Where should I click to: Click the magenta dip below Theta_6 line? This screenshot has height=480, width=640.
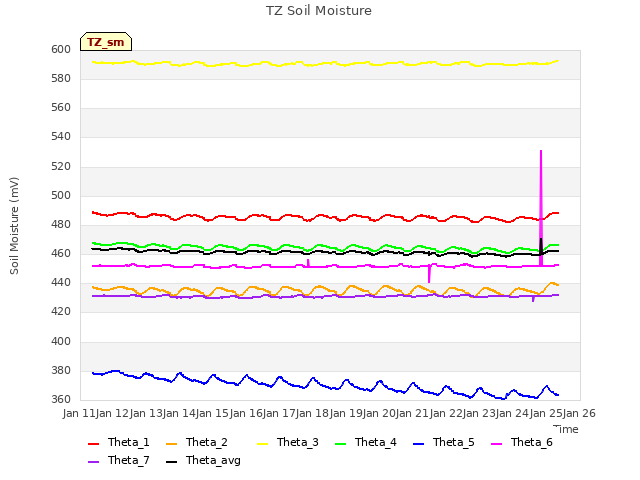pyautogui.click(x=429, y=274)
